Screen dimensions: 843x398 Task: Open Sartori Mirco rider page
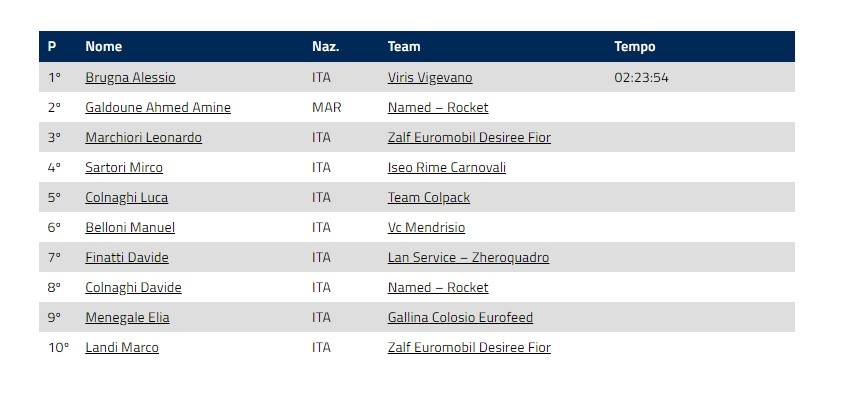(124, 168)
